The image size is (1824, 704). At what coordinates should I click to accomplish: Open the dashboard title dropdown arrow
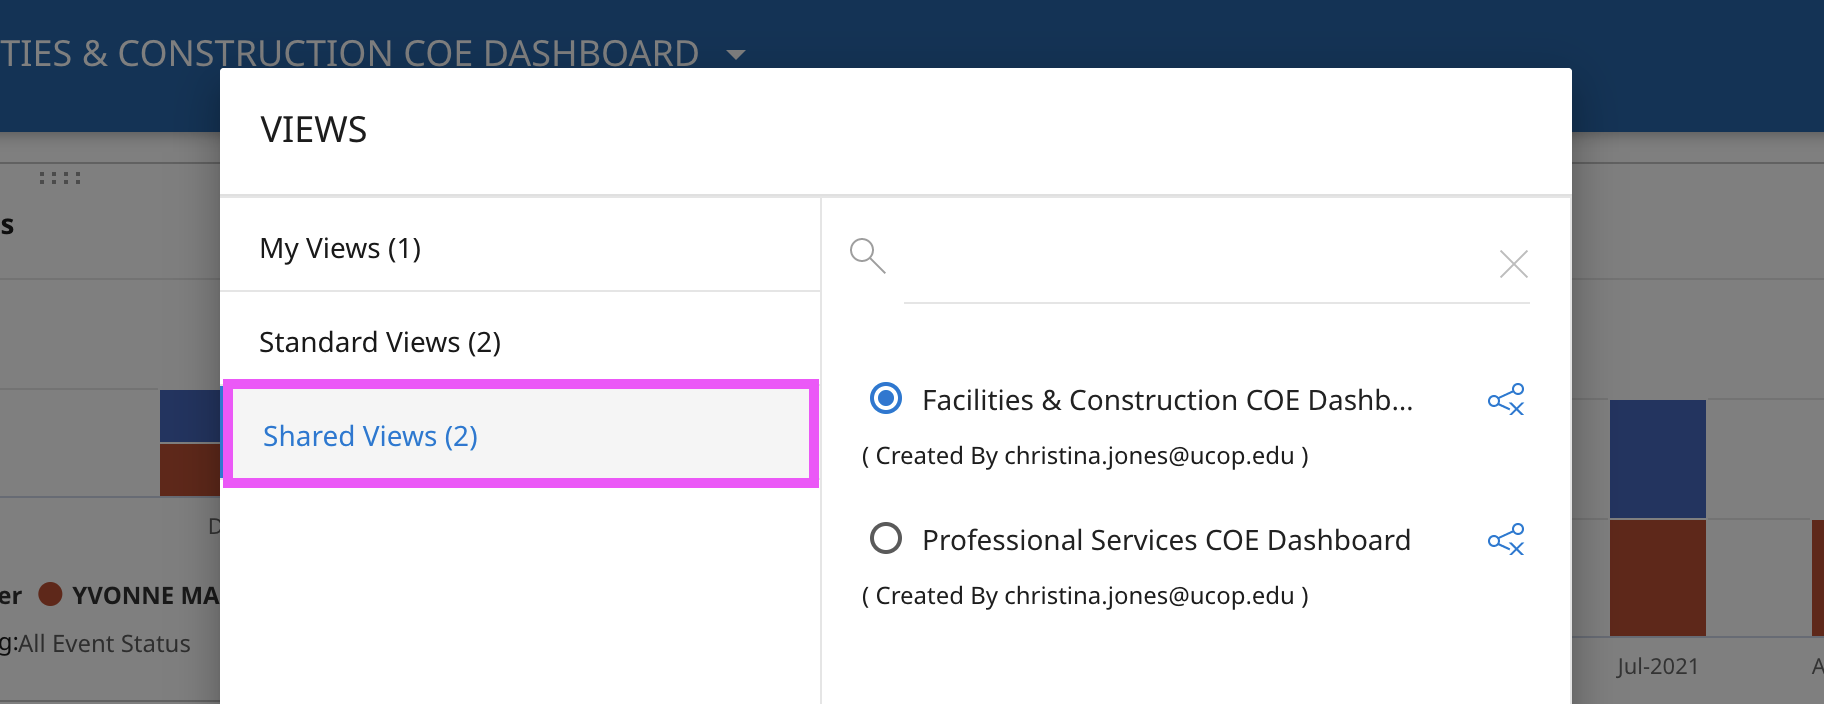click(x=736, y=54)
